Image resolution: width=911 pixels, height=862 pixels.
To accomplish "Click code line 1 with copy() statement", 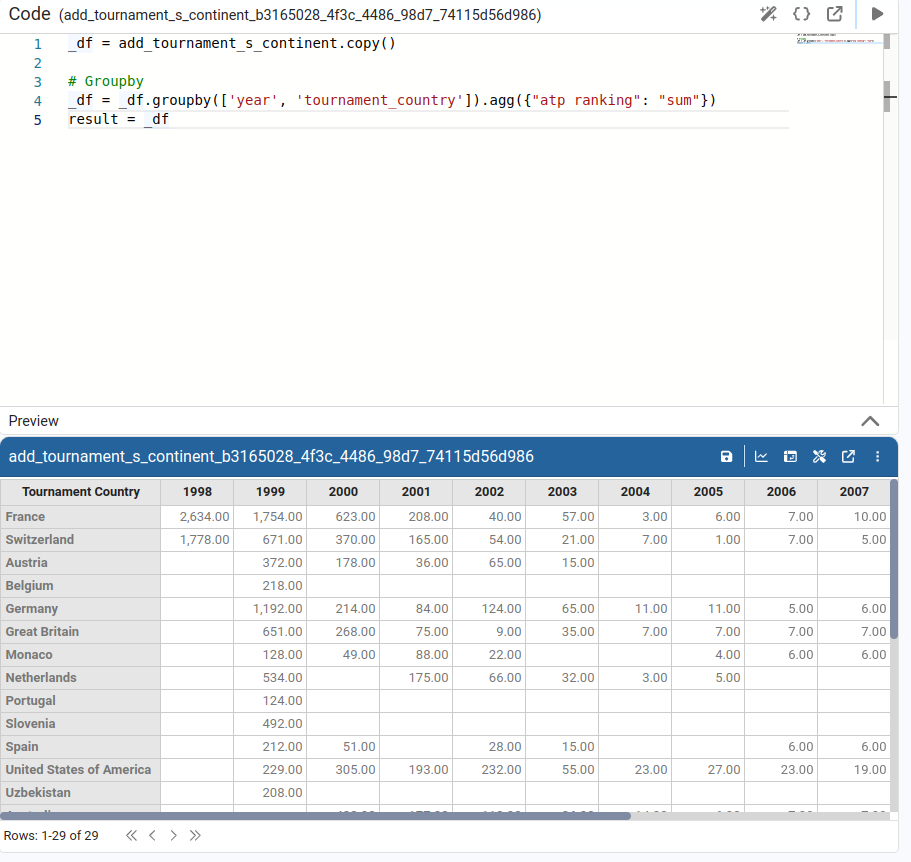I will pyautogui.click(x=232, y=44).
